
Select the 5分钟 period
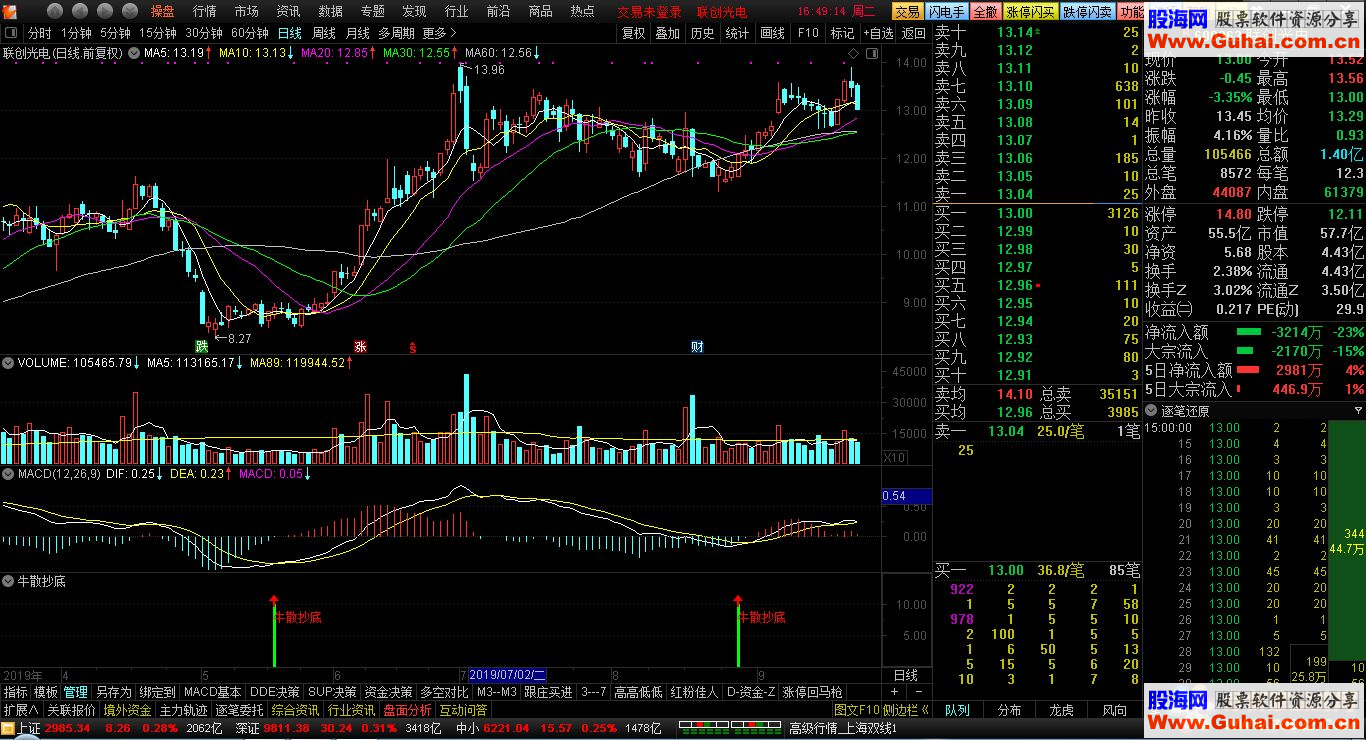(115, 32)
